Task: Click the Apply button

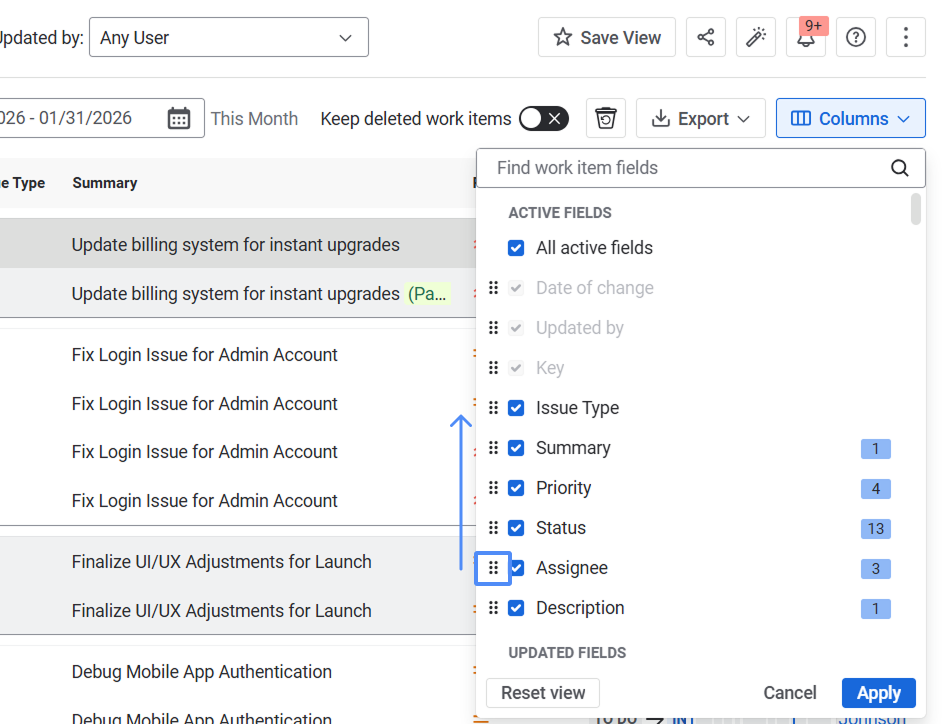Action: coord(878,693)
